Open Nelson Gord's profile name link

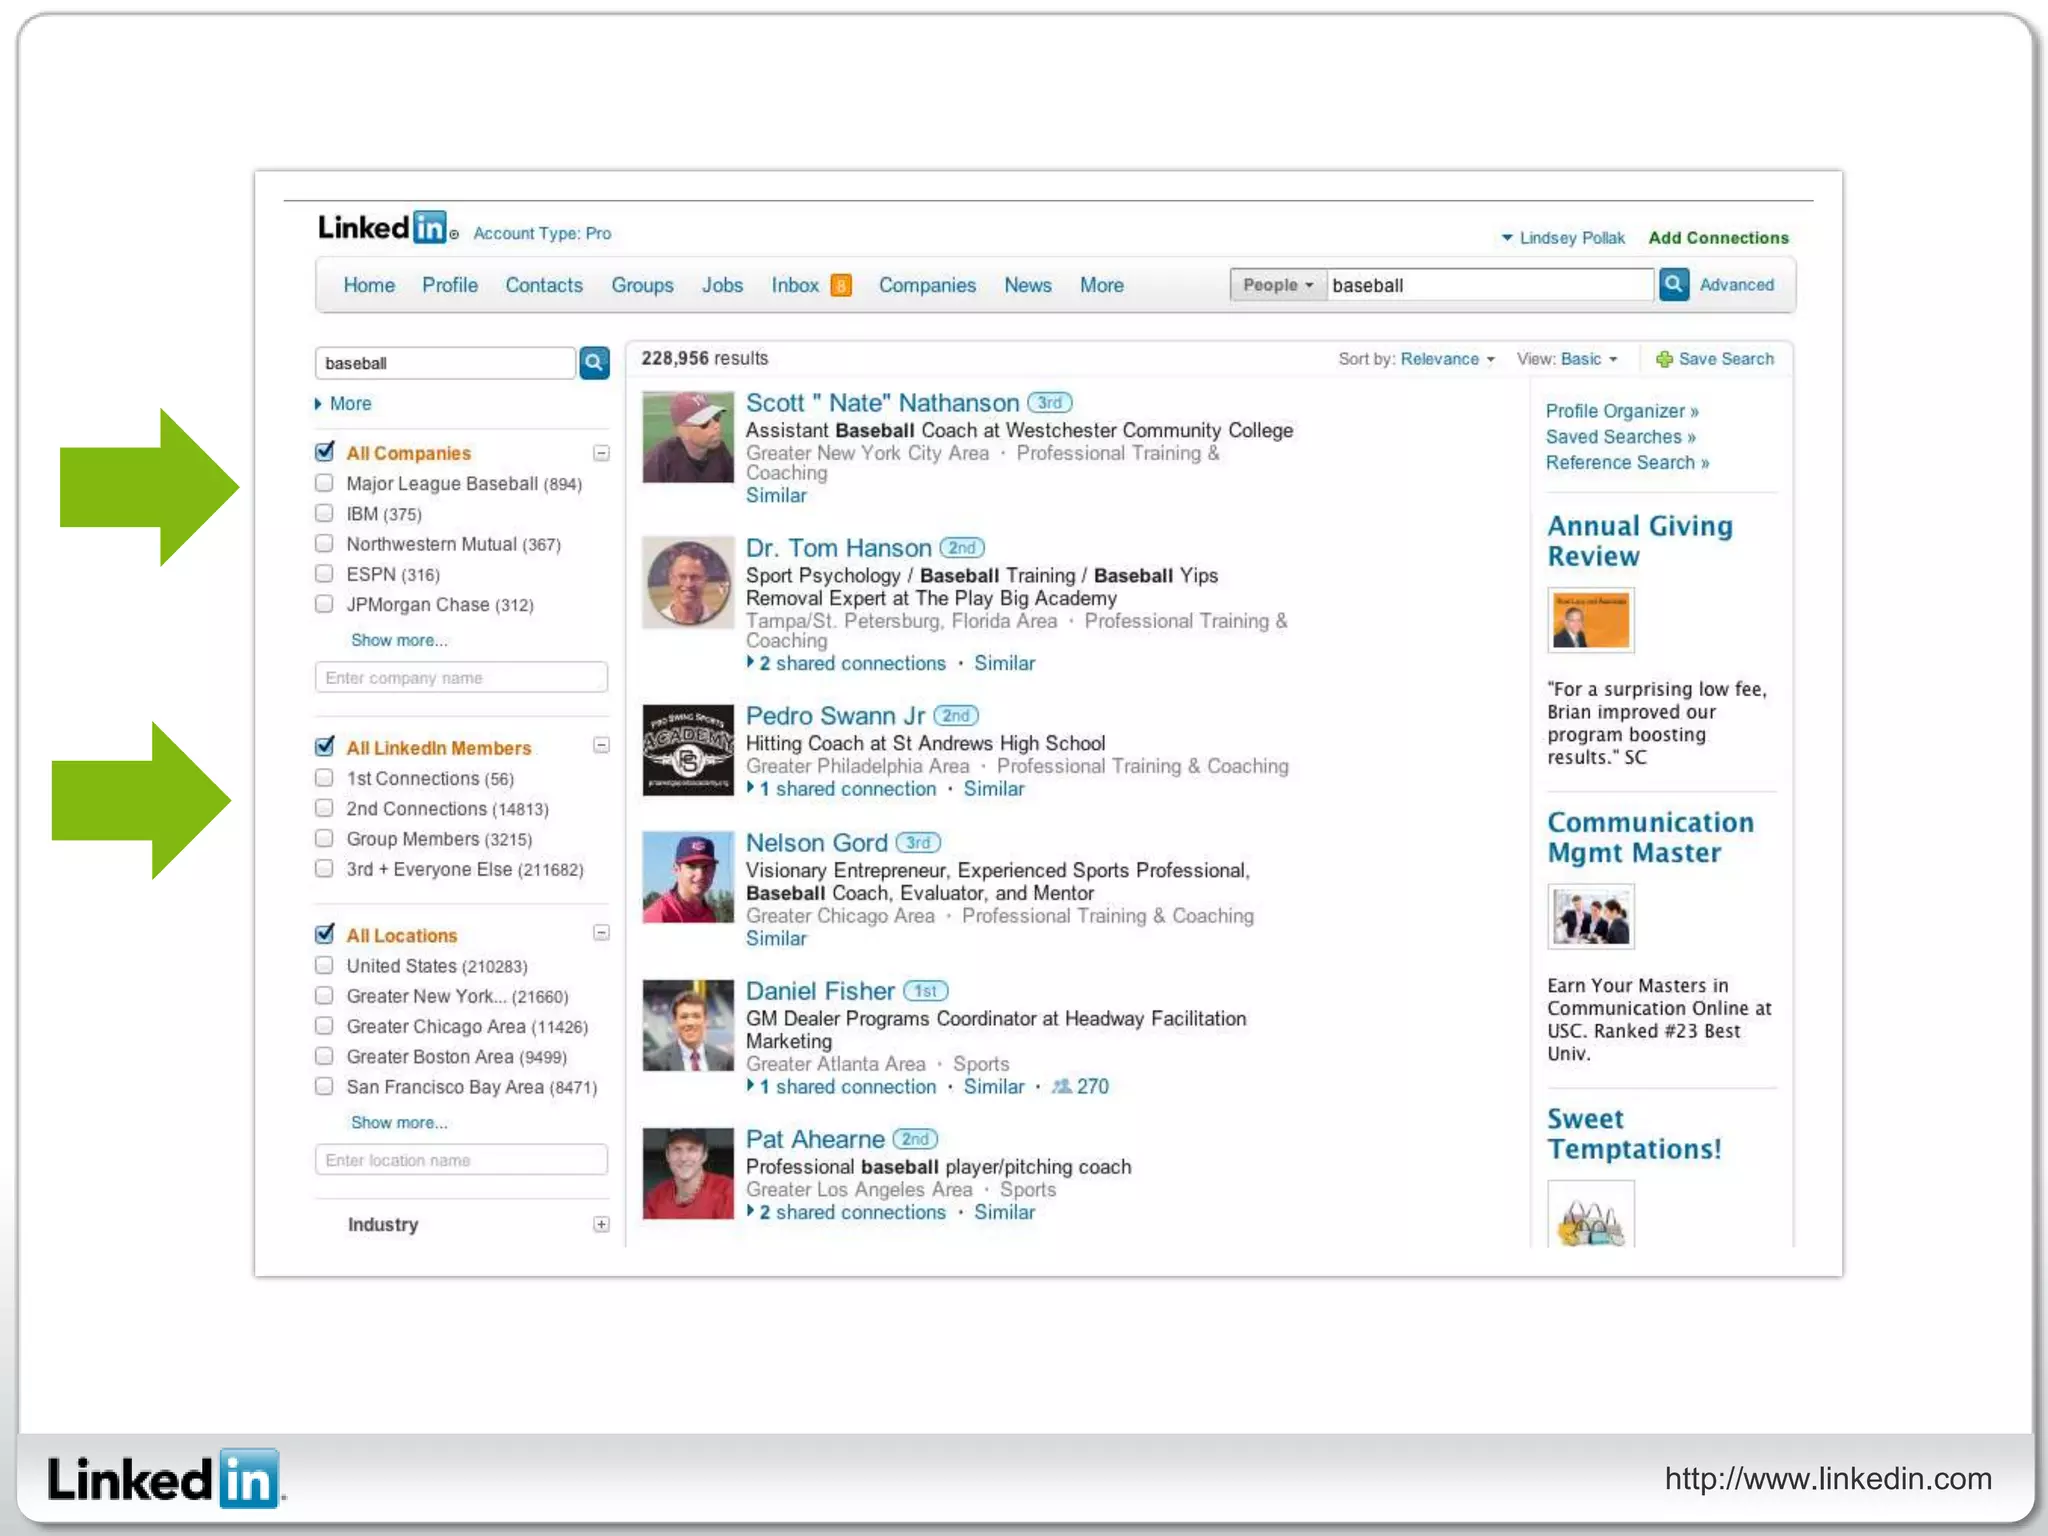[817, 843]
